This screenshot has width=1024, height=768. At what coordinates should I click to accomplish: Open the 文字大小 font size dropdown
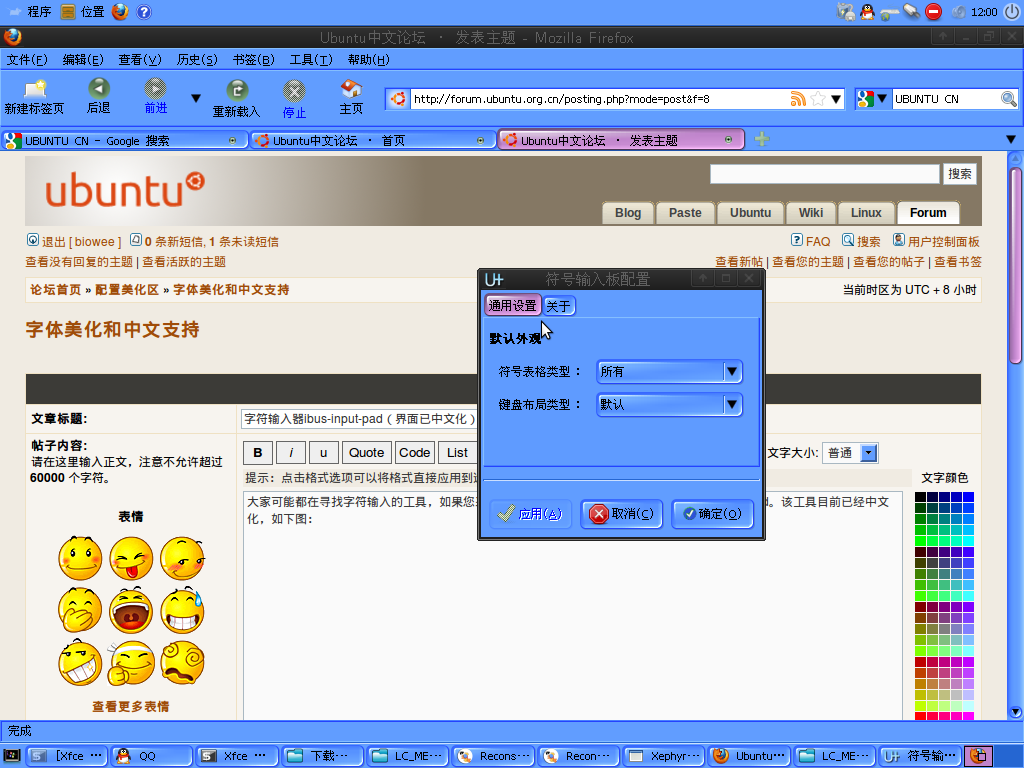(850, 453)
